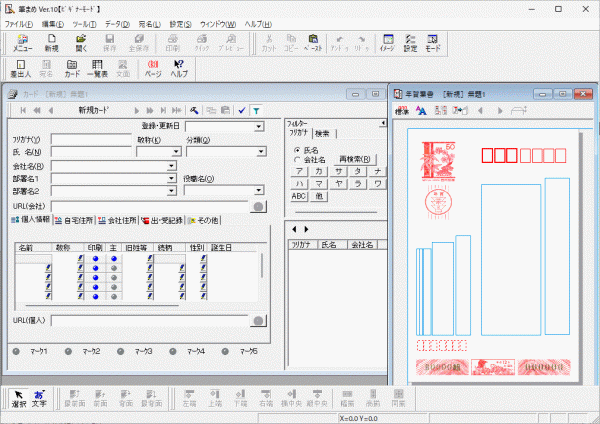Toggle the マーク4 marker
Viewport: 600px width, 424px height.
click(173, 351)
